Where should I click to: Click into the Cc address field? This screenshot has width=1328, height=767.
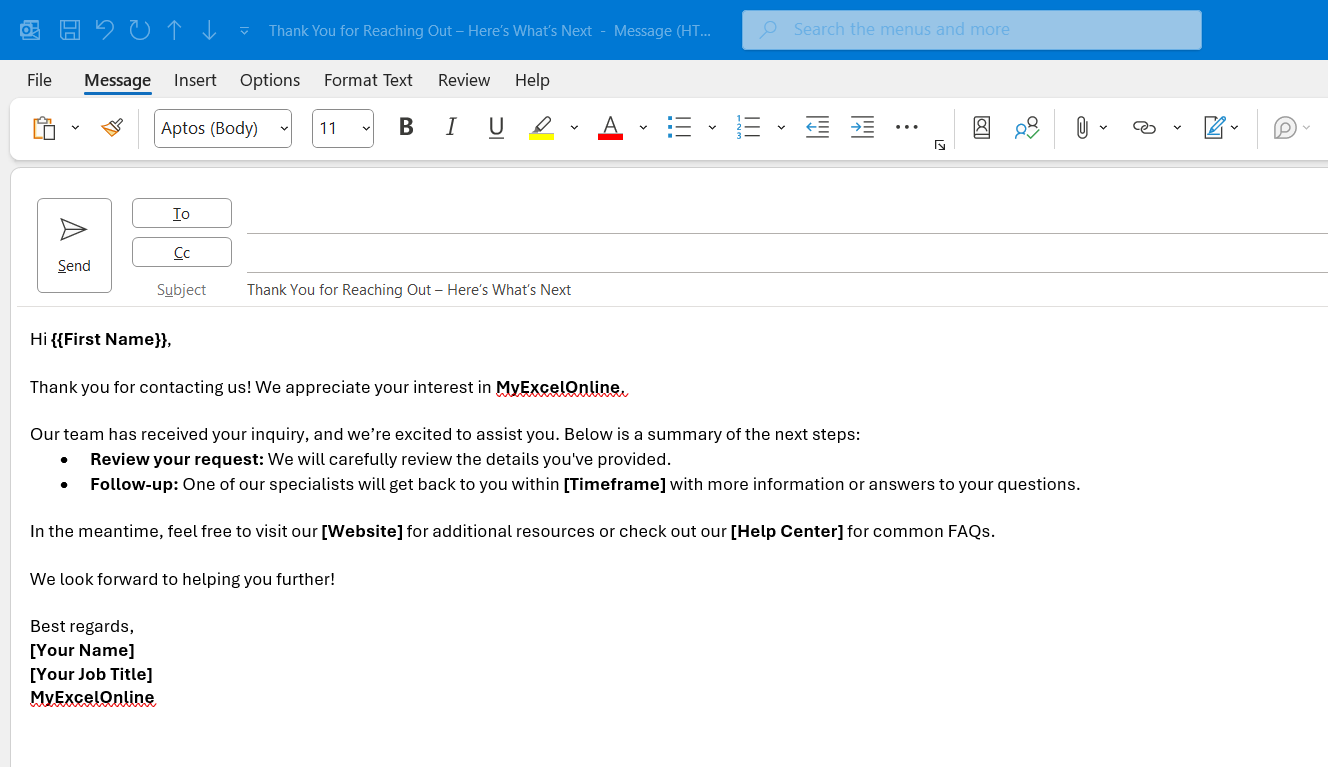click(x=787, y=253)
